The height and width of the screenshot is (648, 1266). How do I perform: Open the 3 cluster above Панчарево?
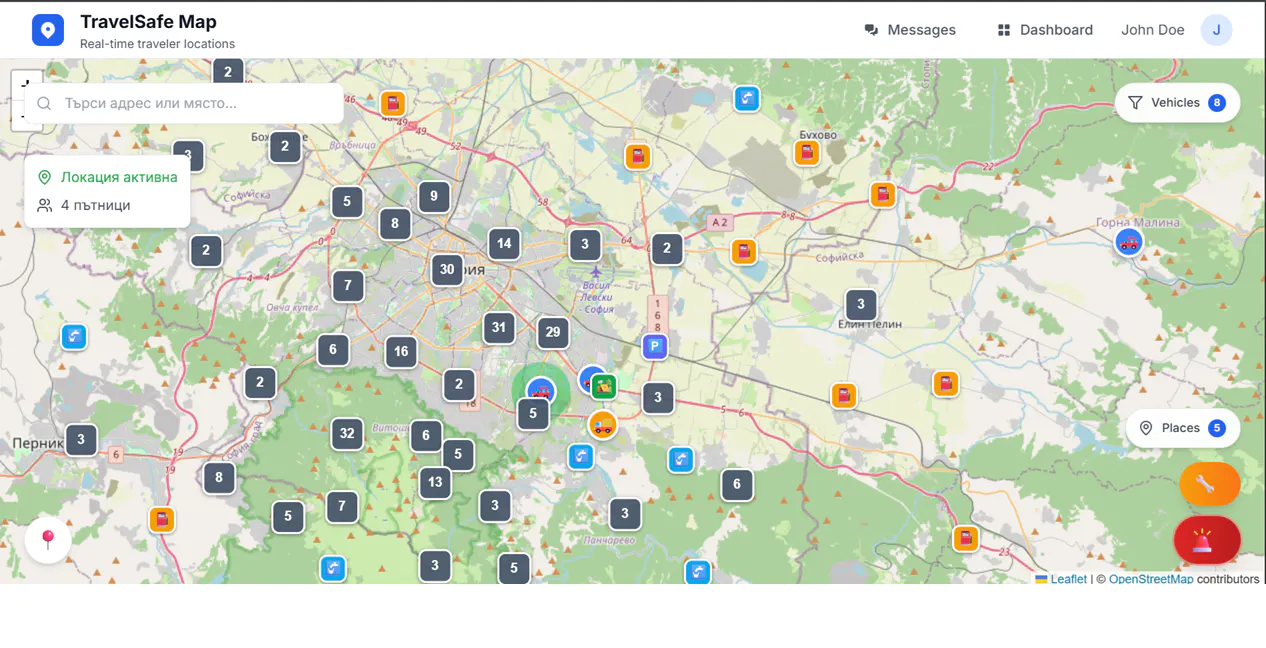[625, 514]
